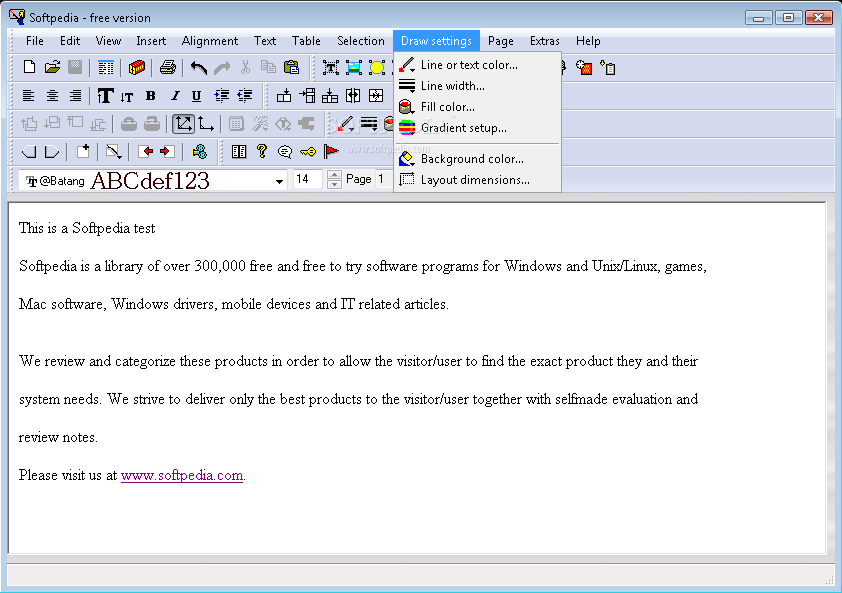Viewport: 842px width, 593px height.
Task: Decrease paragraph indent
Action: click(x=245, y=96)
